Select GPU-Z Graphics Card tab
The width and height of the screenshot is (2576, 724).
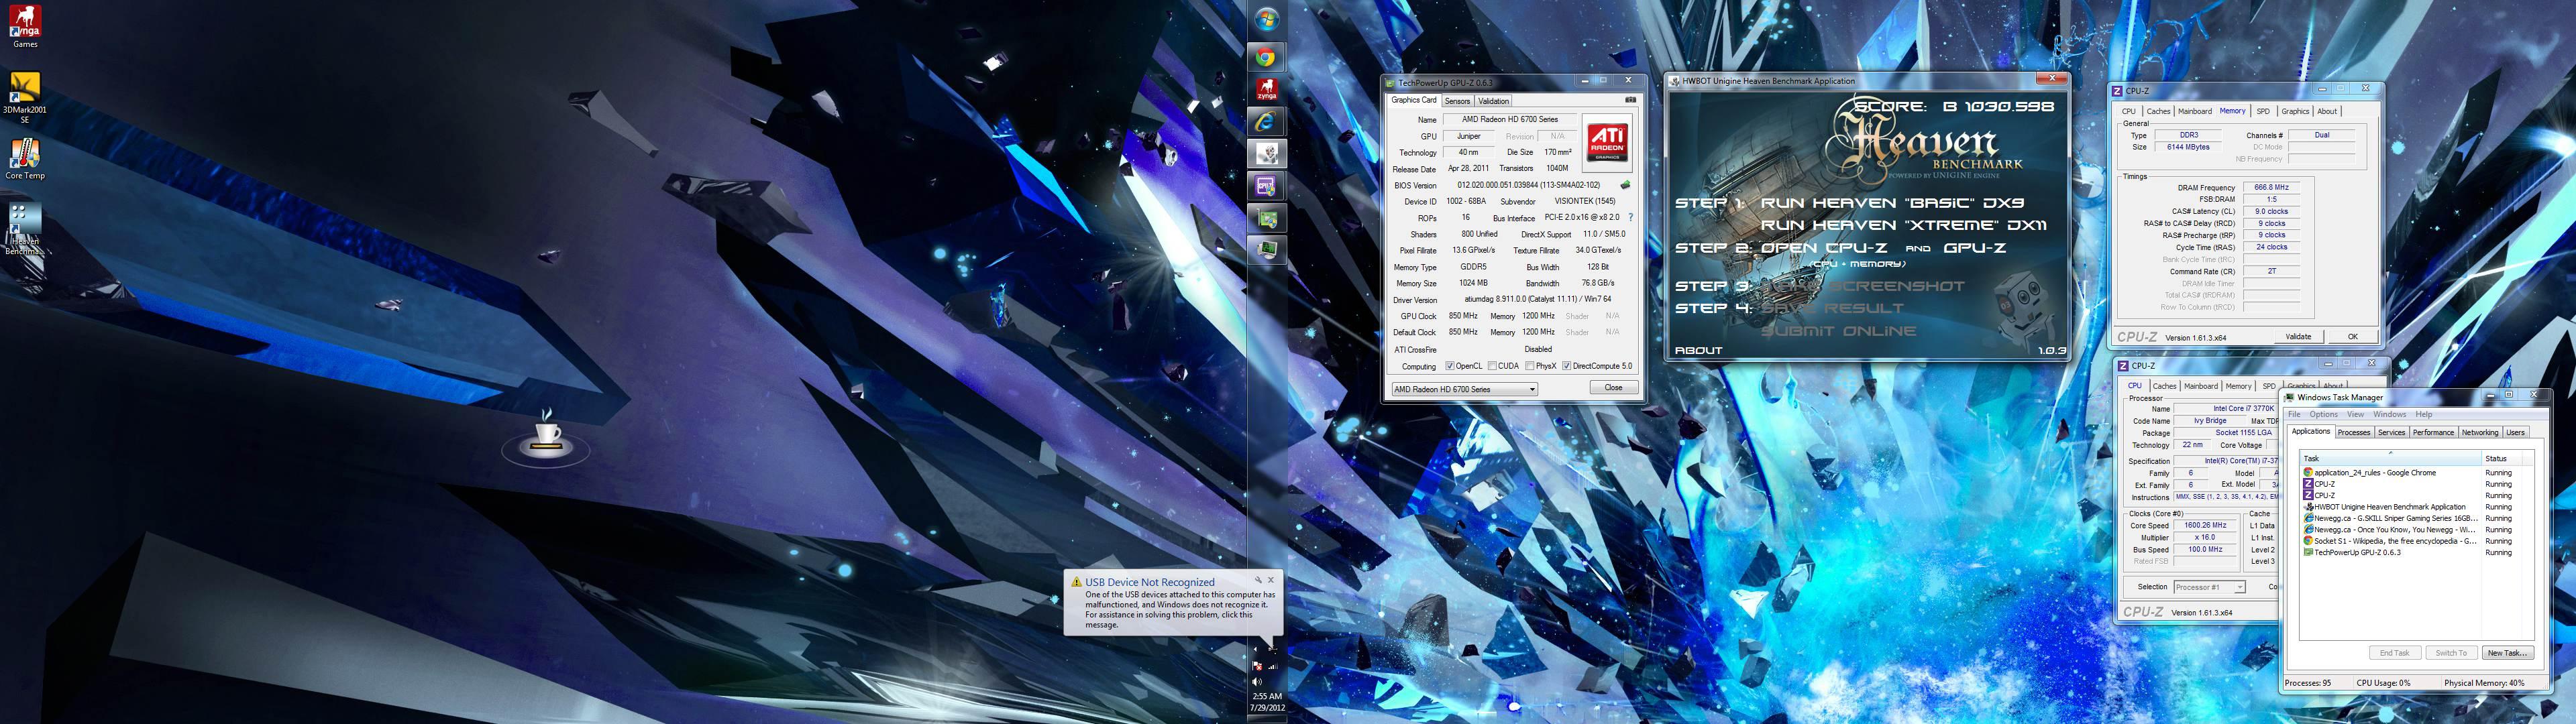tap(1414, 100)
